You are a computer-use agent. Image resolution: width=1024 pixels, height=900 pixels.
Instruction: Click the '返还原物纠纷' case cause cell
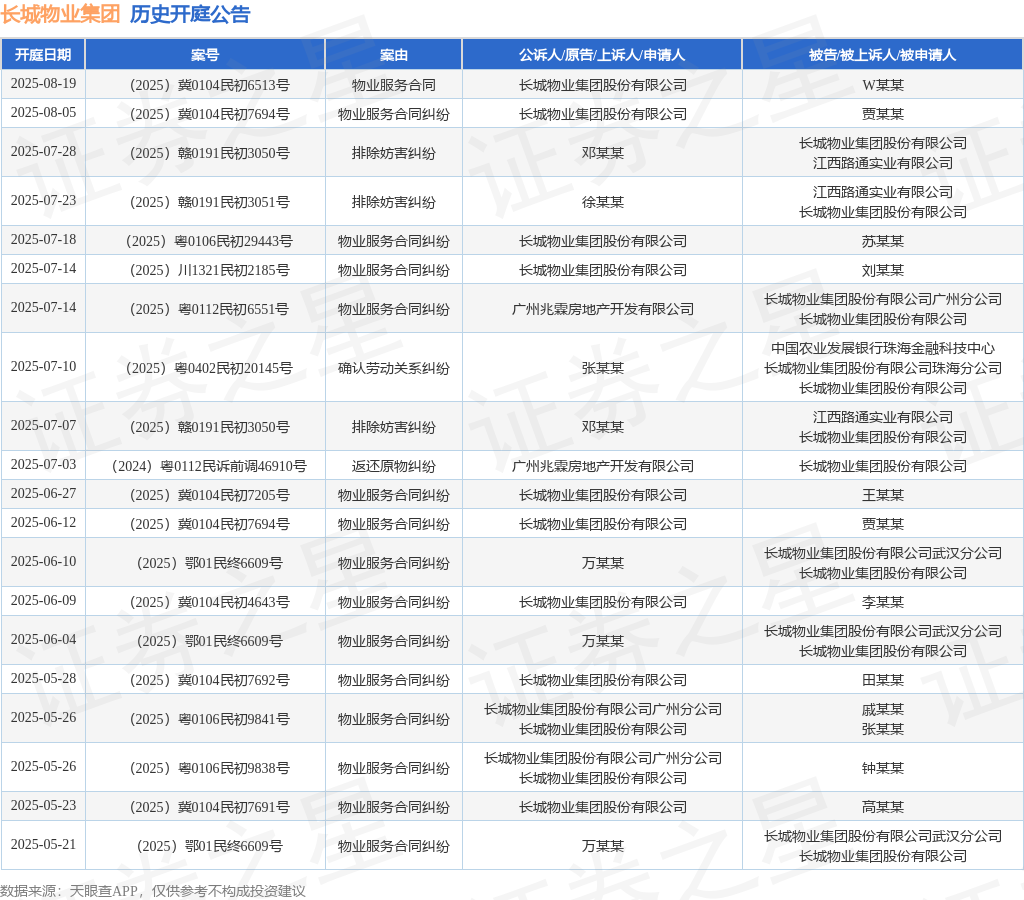394,466
